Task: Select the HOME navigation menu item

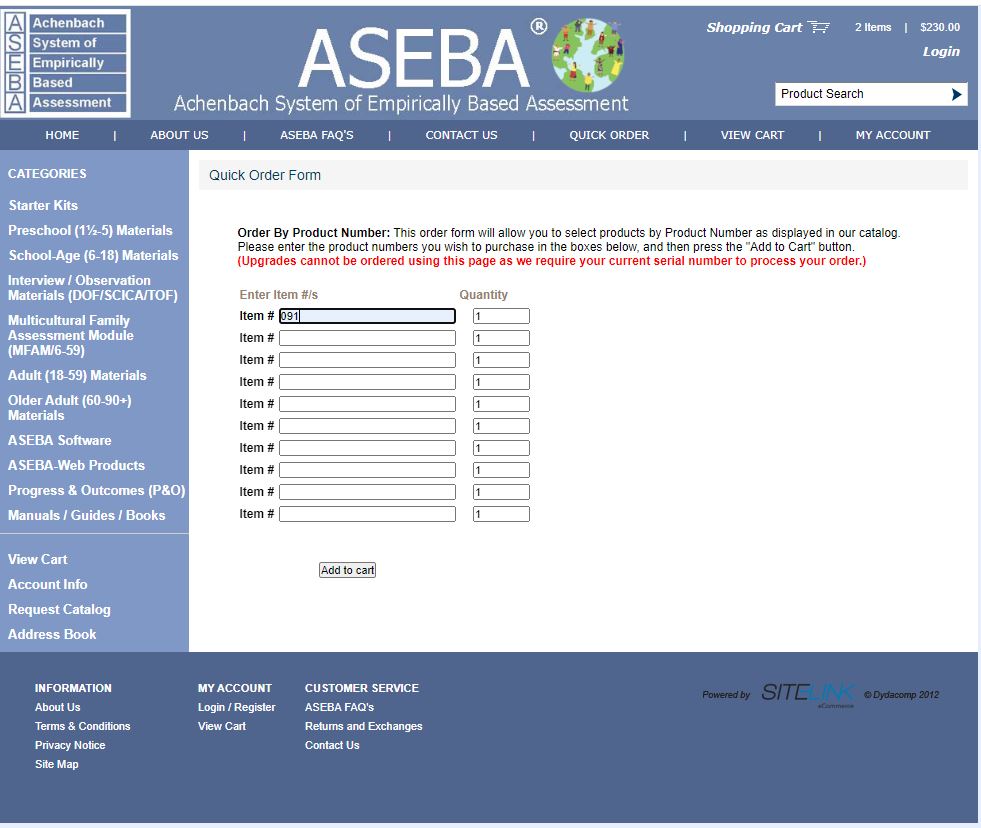Action: pyautogui.click(x=63, y=134)
